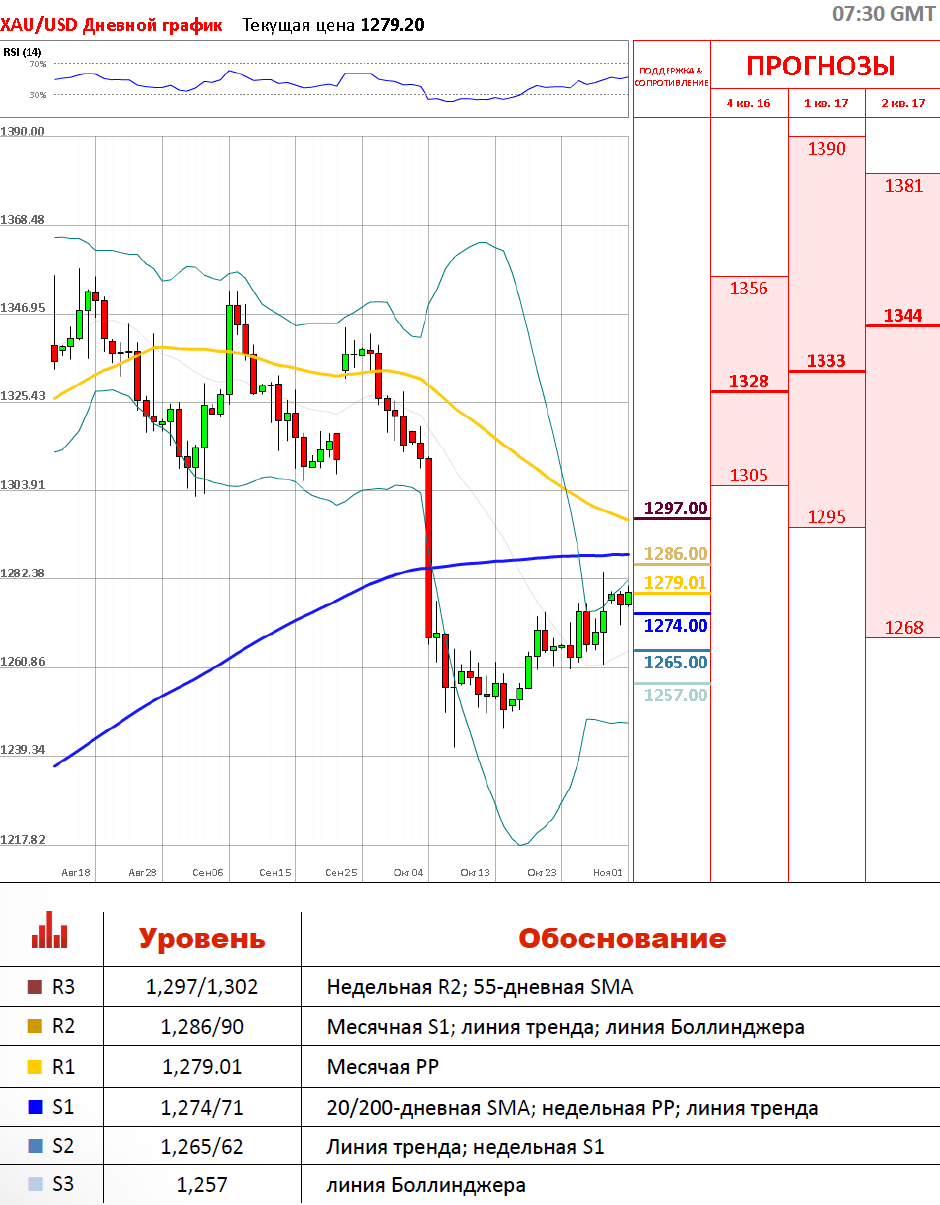
Task: Click the RSI (14) indicator label
Action: pos(22,52)
